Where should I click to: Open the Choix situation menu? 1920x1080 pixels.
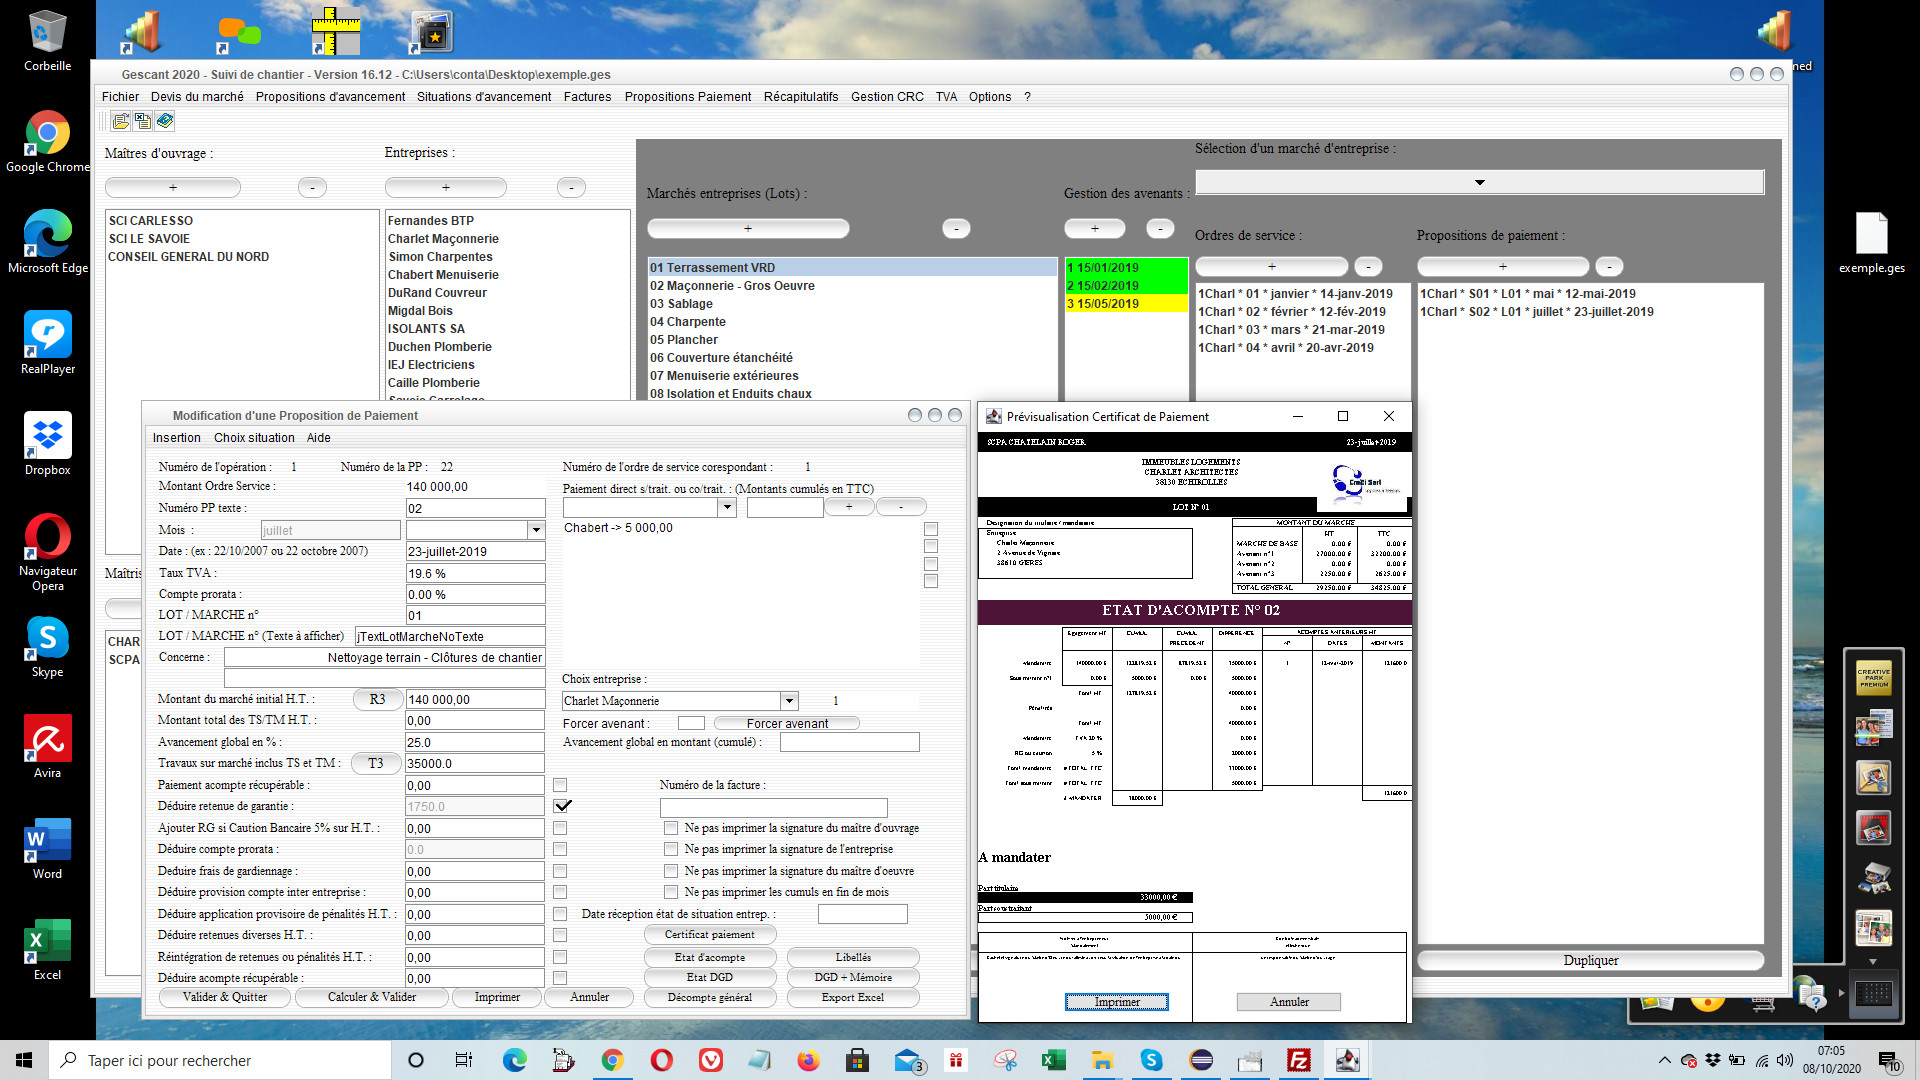point(254,438)
